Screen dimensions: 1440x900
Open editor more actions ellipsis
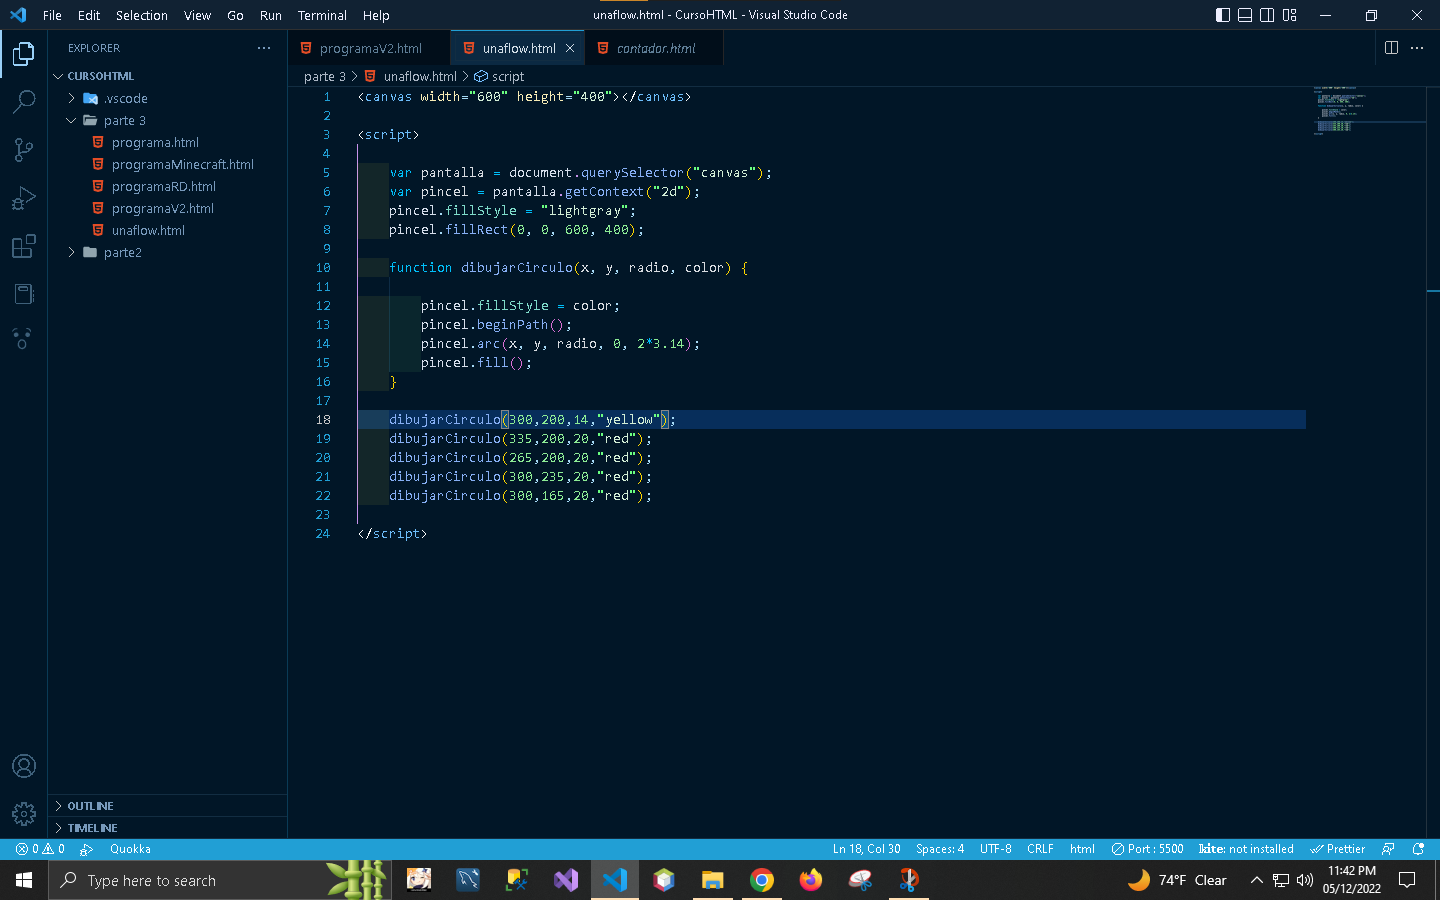pos(1417,48)
